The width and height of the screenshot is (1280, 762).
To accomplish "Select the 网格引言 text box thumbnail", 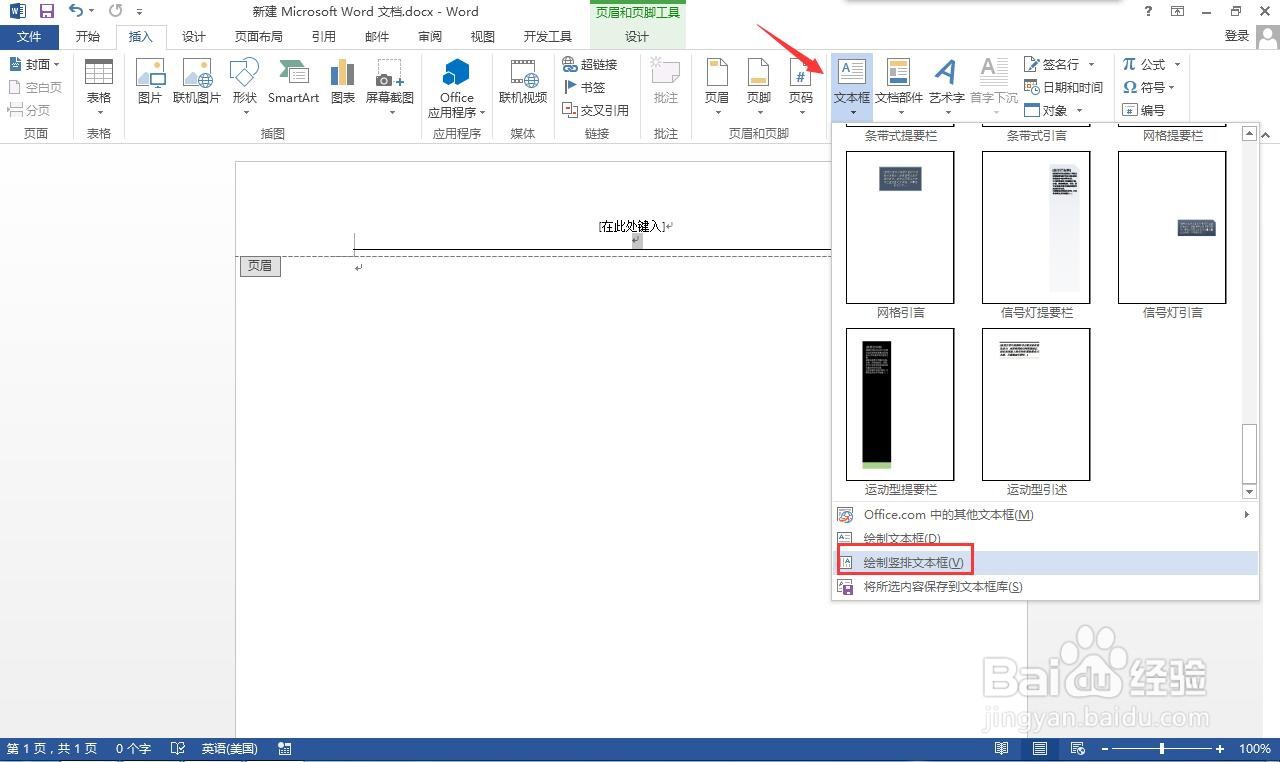I will 900,227.
